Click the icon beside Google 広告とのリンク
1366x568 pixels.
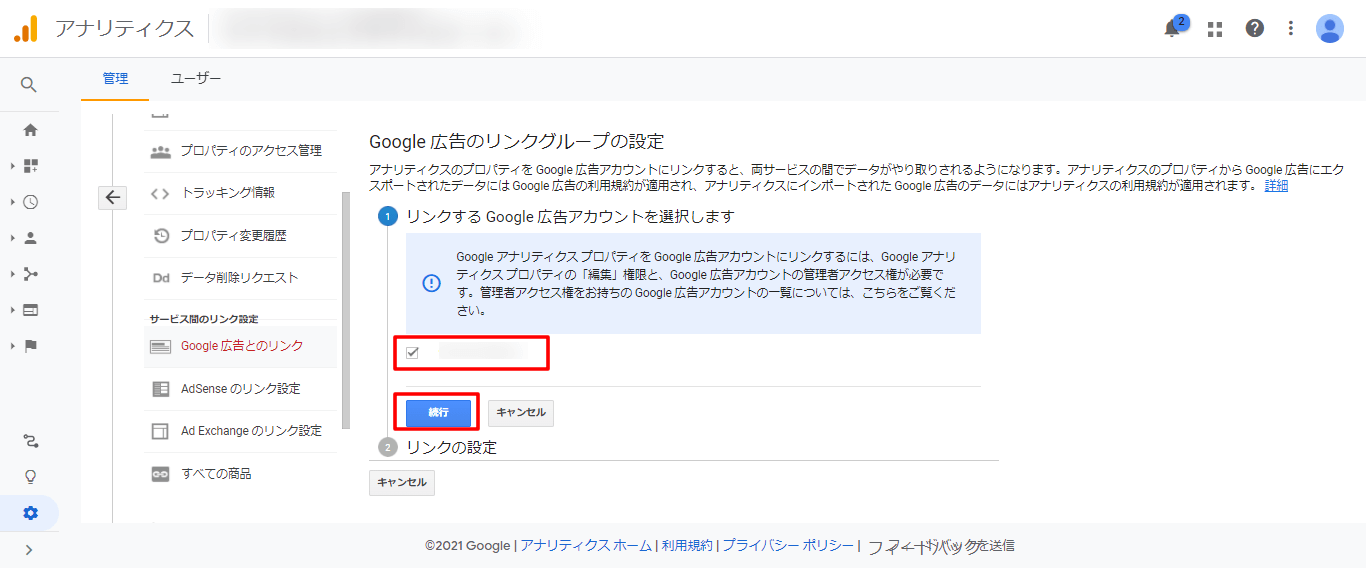point(160,347)
